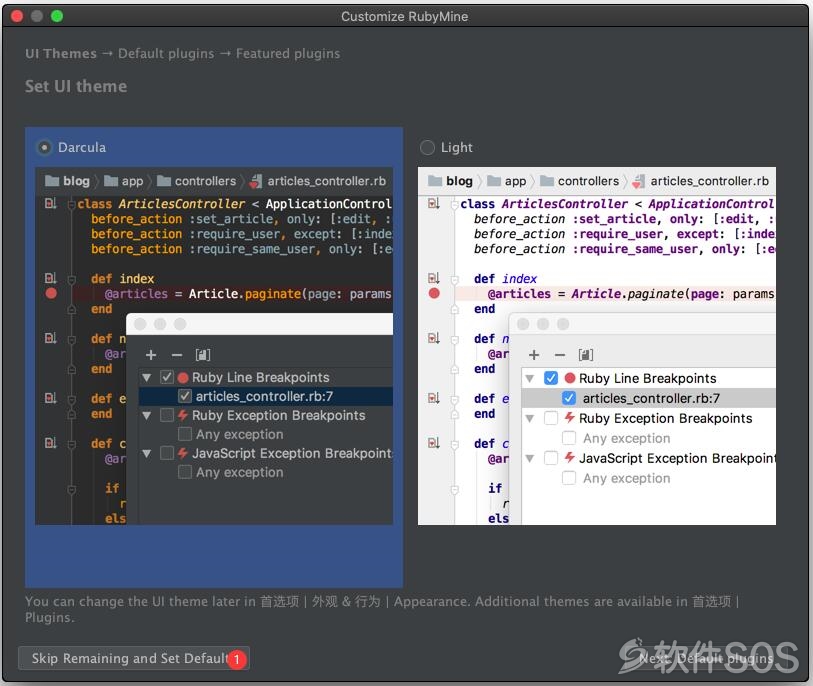The height and width of the screenshot is (686, 813).
Task: Click the group-by icon in Darcula preview toolbar
Action: pos(203,355)
